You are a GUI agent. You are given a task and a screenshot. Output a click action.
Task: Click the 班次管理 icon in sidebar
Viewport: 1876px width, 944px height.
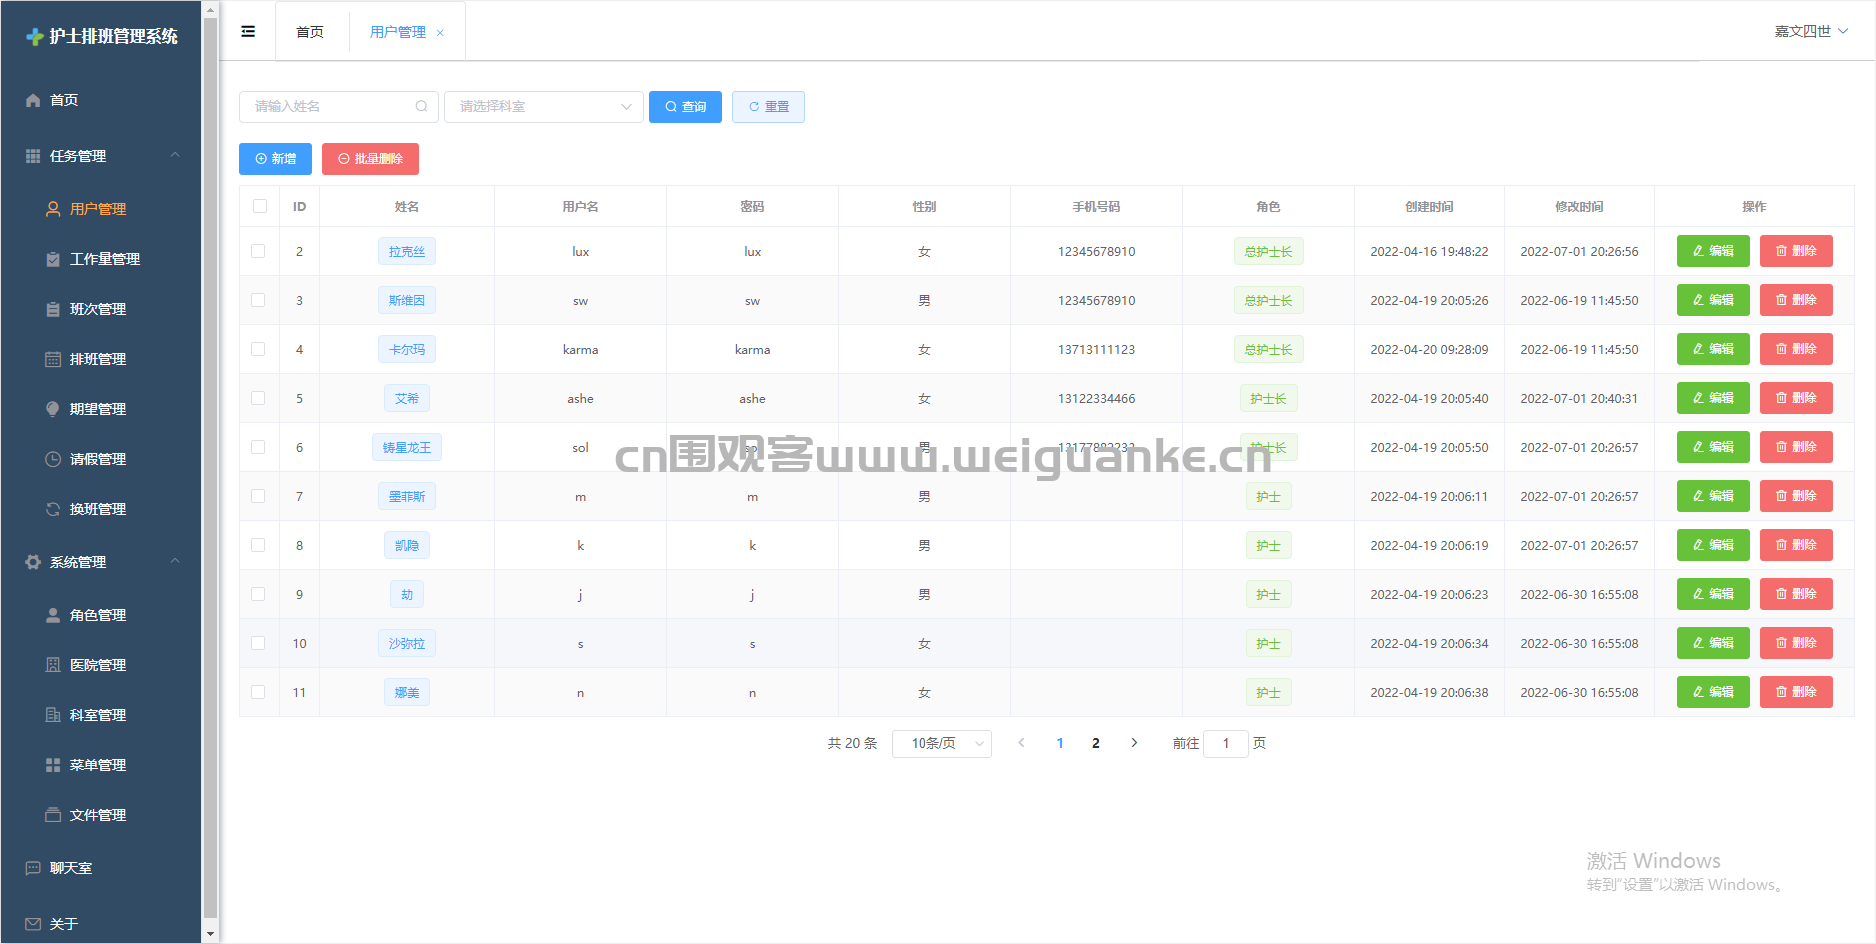coord(53,309)
